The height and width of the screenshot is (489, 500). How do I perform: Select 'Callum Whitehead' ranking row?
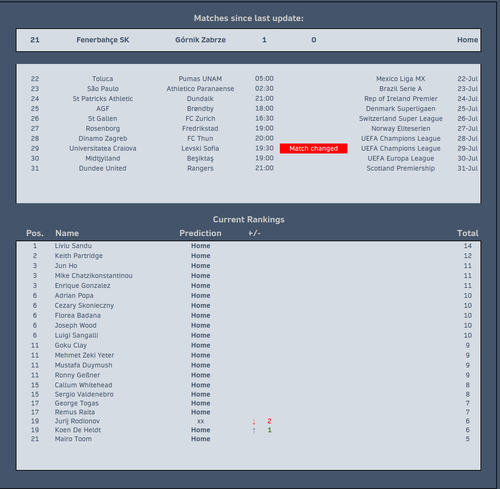point(248,385)
